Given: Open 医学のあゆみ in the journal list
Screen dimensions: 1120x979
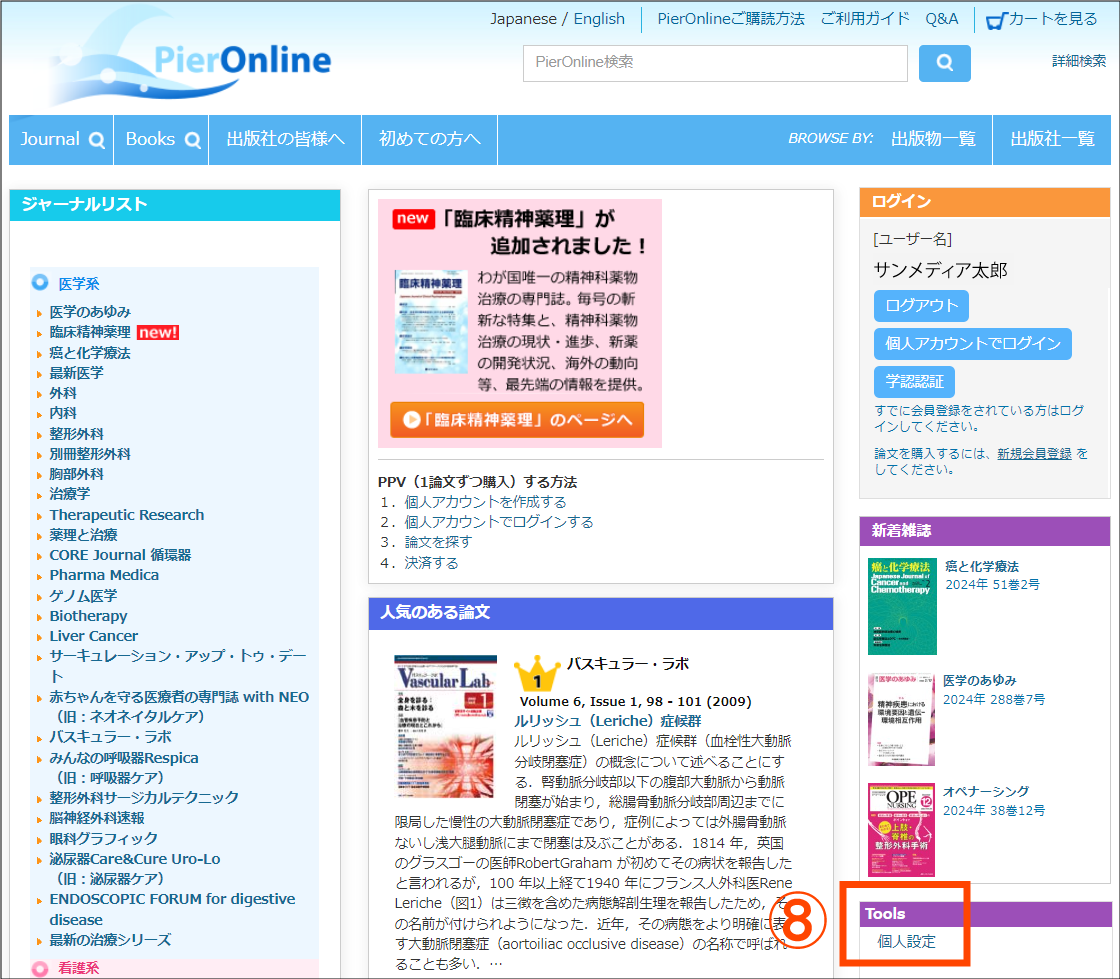Looking at the screenshot, I should tap(90, 311).
